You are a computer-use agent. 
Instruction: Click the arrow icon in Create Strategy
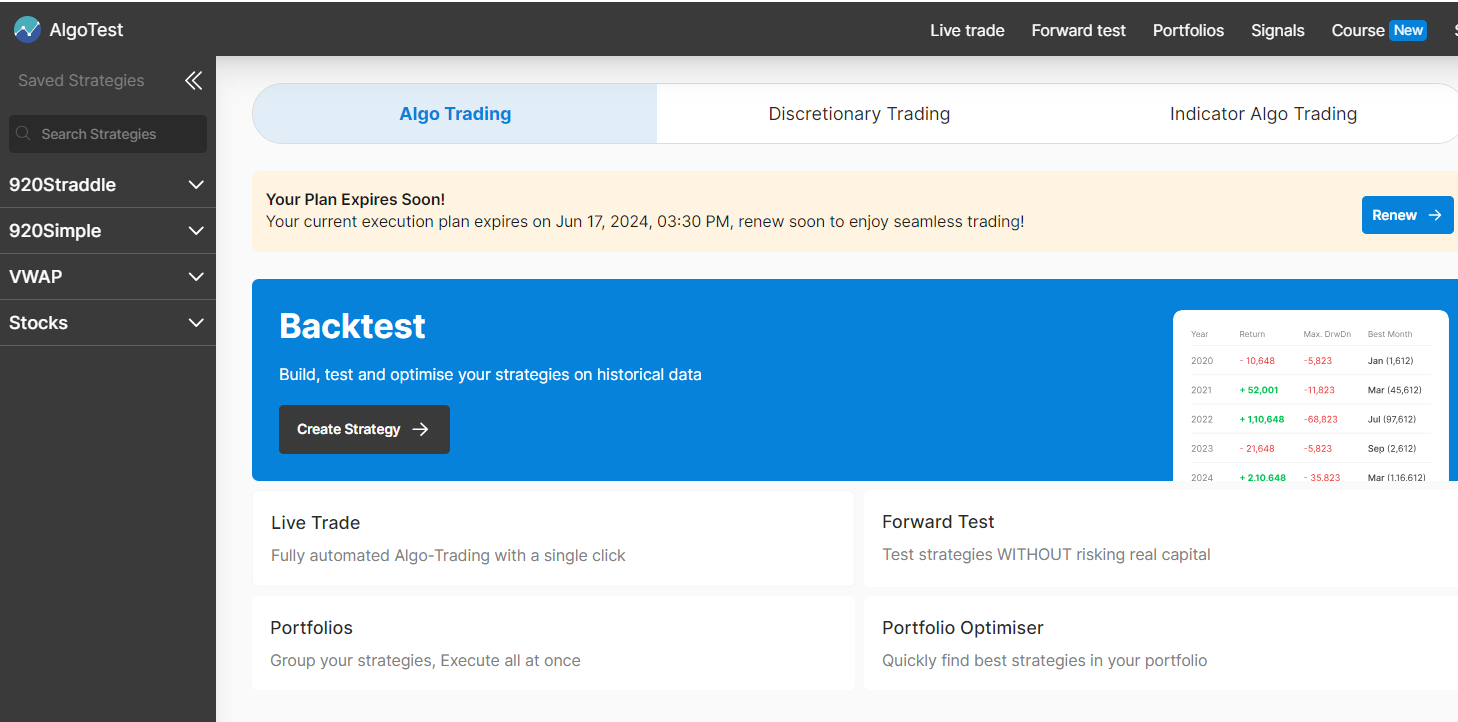click(421, 429)
